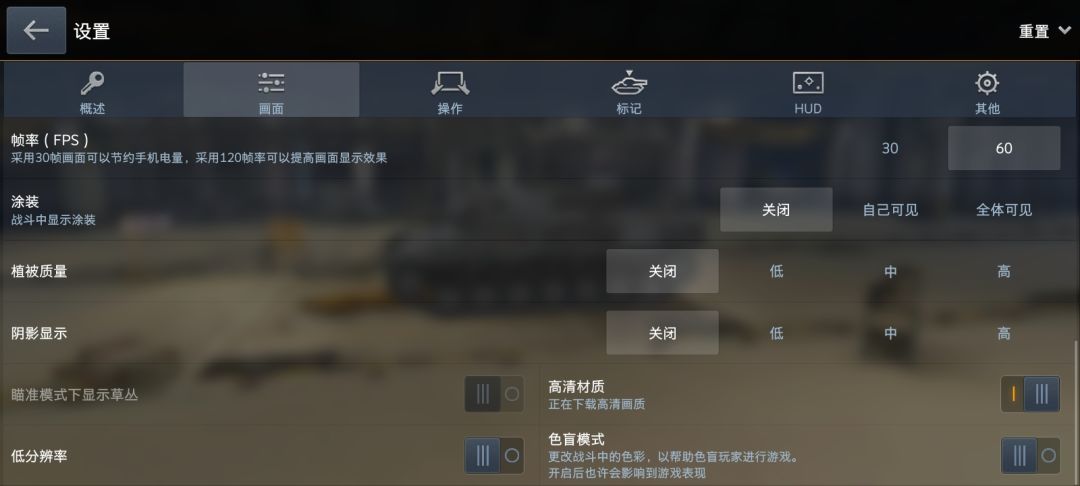Toggle the 低分辨率 switch
1080x486 pixels.
494,456
